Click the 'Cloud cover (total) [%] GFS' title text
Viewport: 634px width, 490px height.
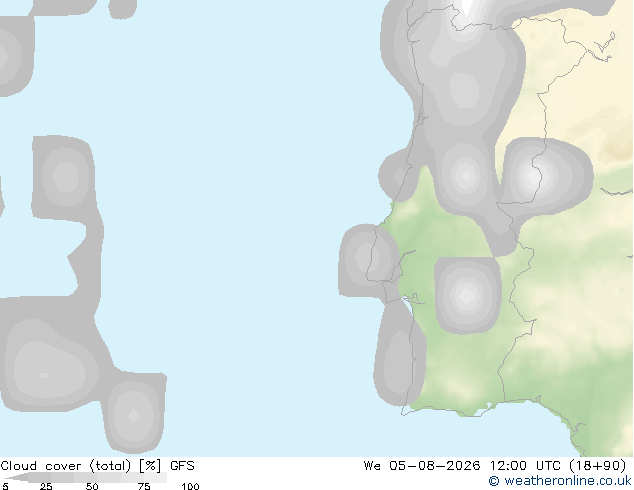pyautogui.click(x=97, y=466)
